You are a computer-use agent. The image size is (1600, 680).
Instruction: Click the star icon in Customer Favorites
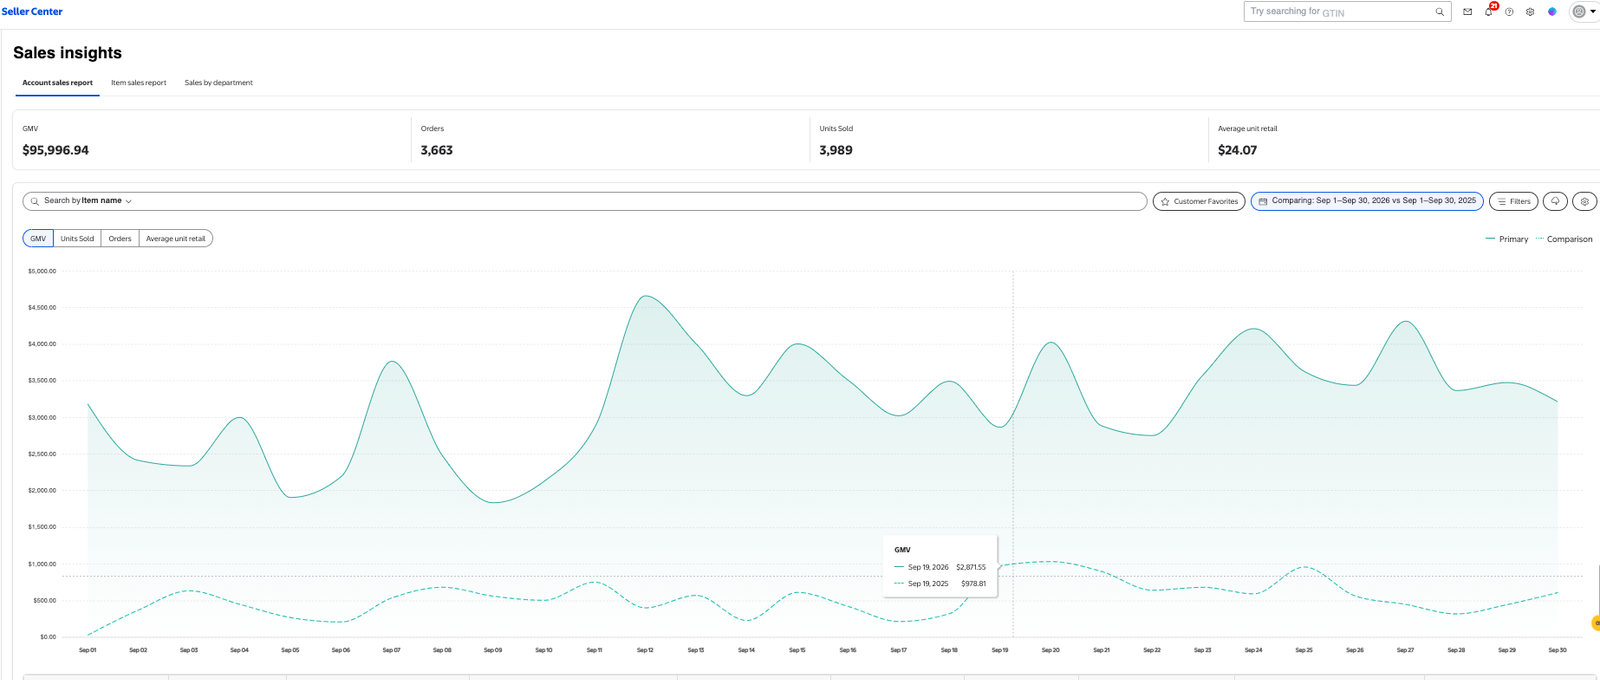1165,201
